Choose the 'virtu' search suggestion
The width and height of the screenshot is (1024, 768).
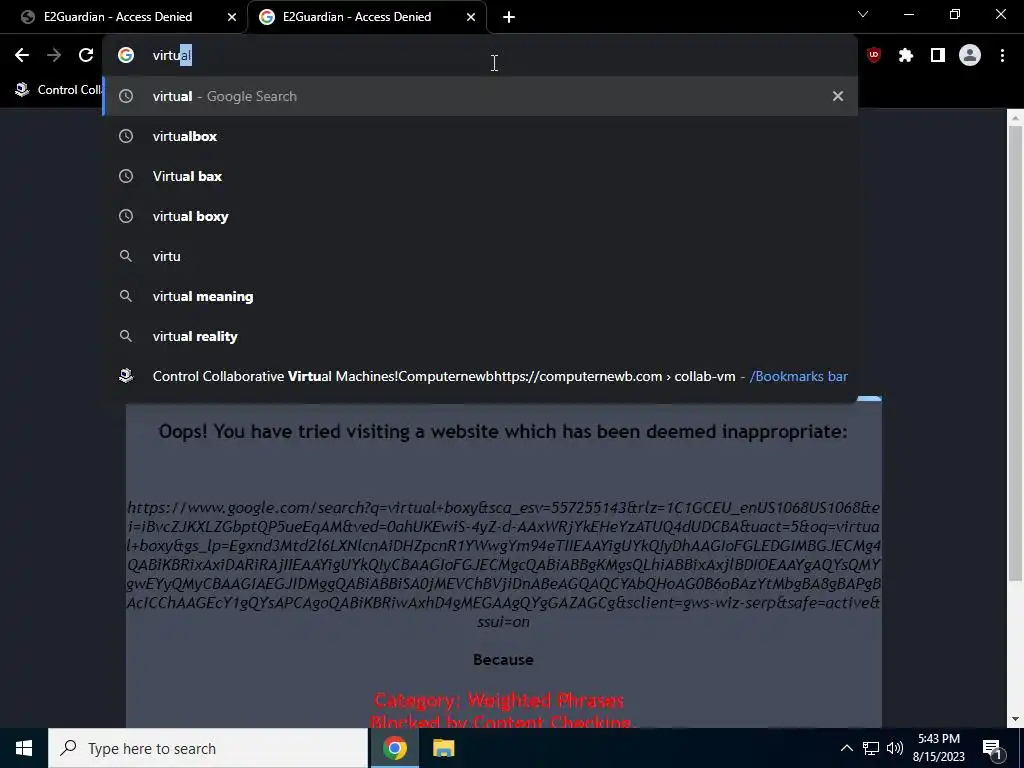pyautogui.click(x=481, y=256)
